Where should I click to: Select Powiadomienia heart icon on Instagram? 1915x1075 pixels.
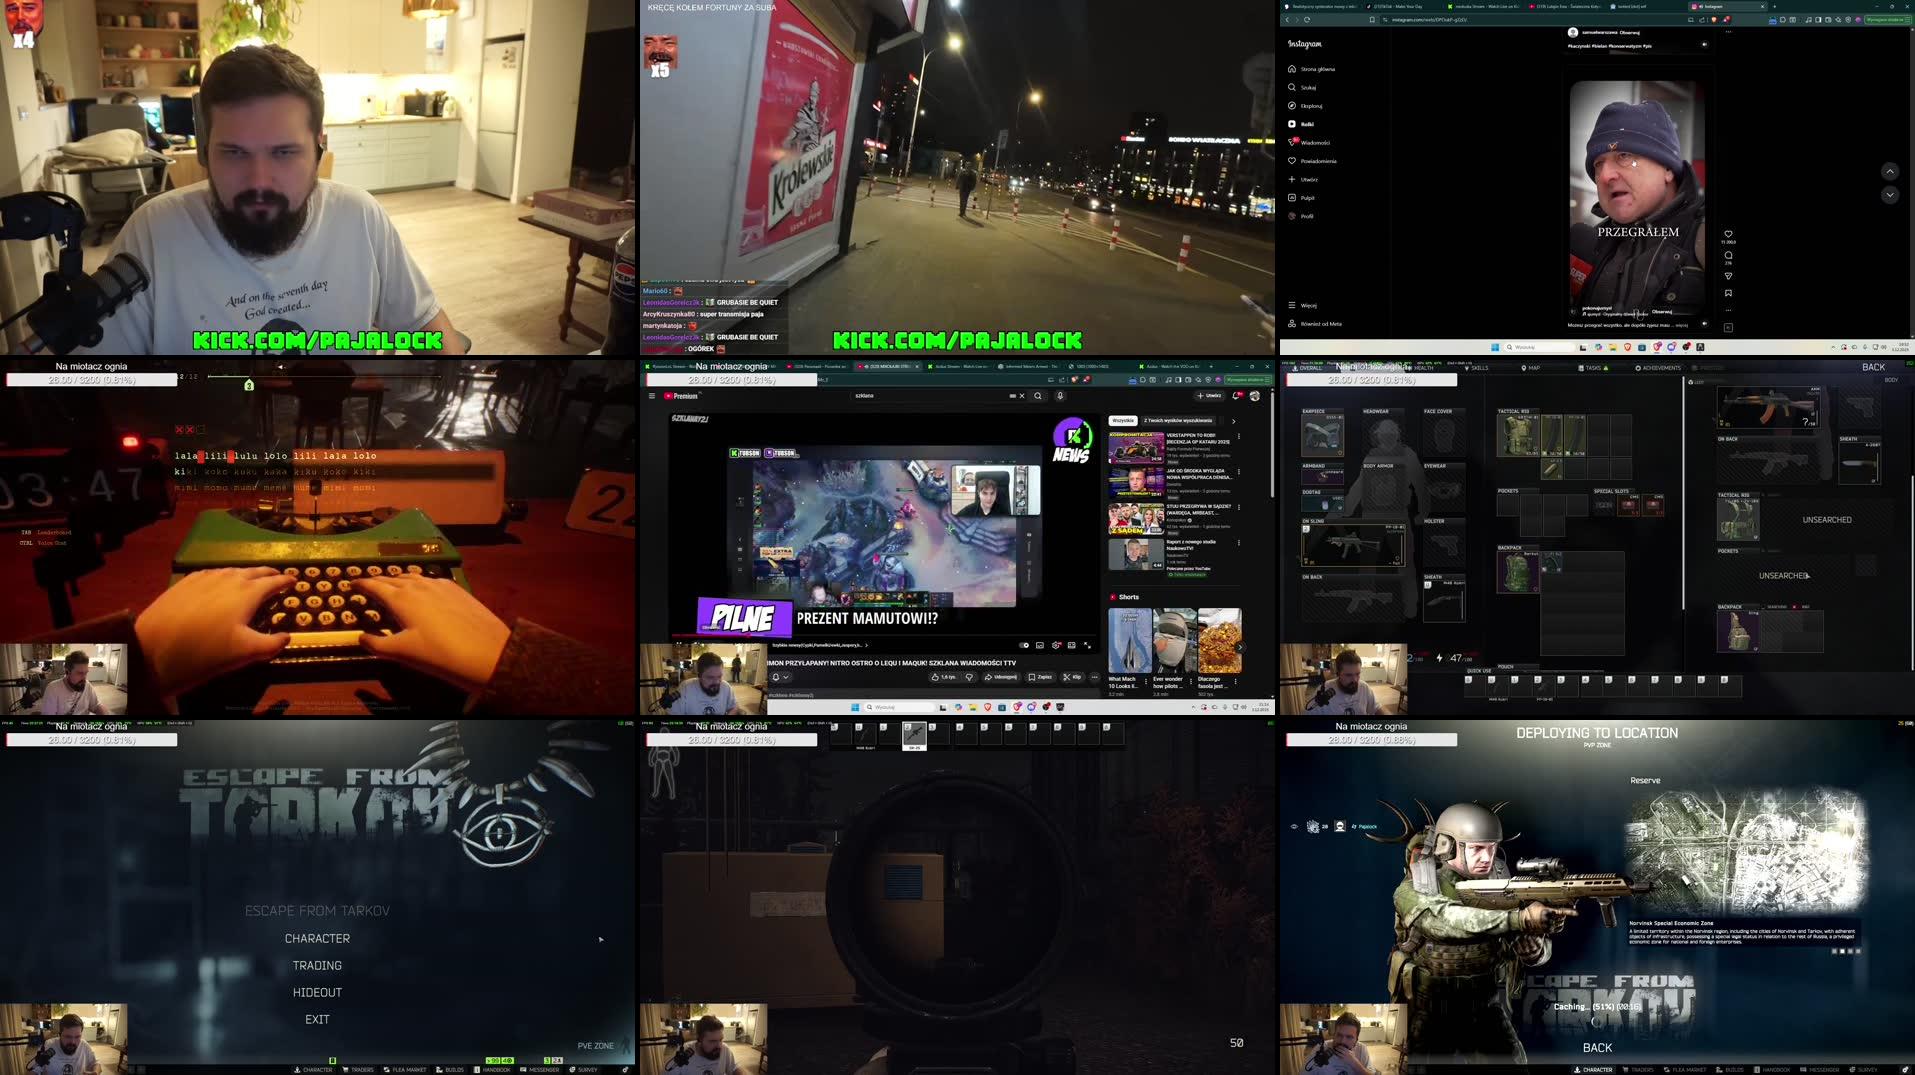pyautogui.click(x=1292, y=161)
